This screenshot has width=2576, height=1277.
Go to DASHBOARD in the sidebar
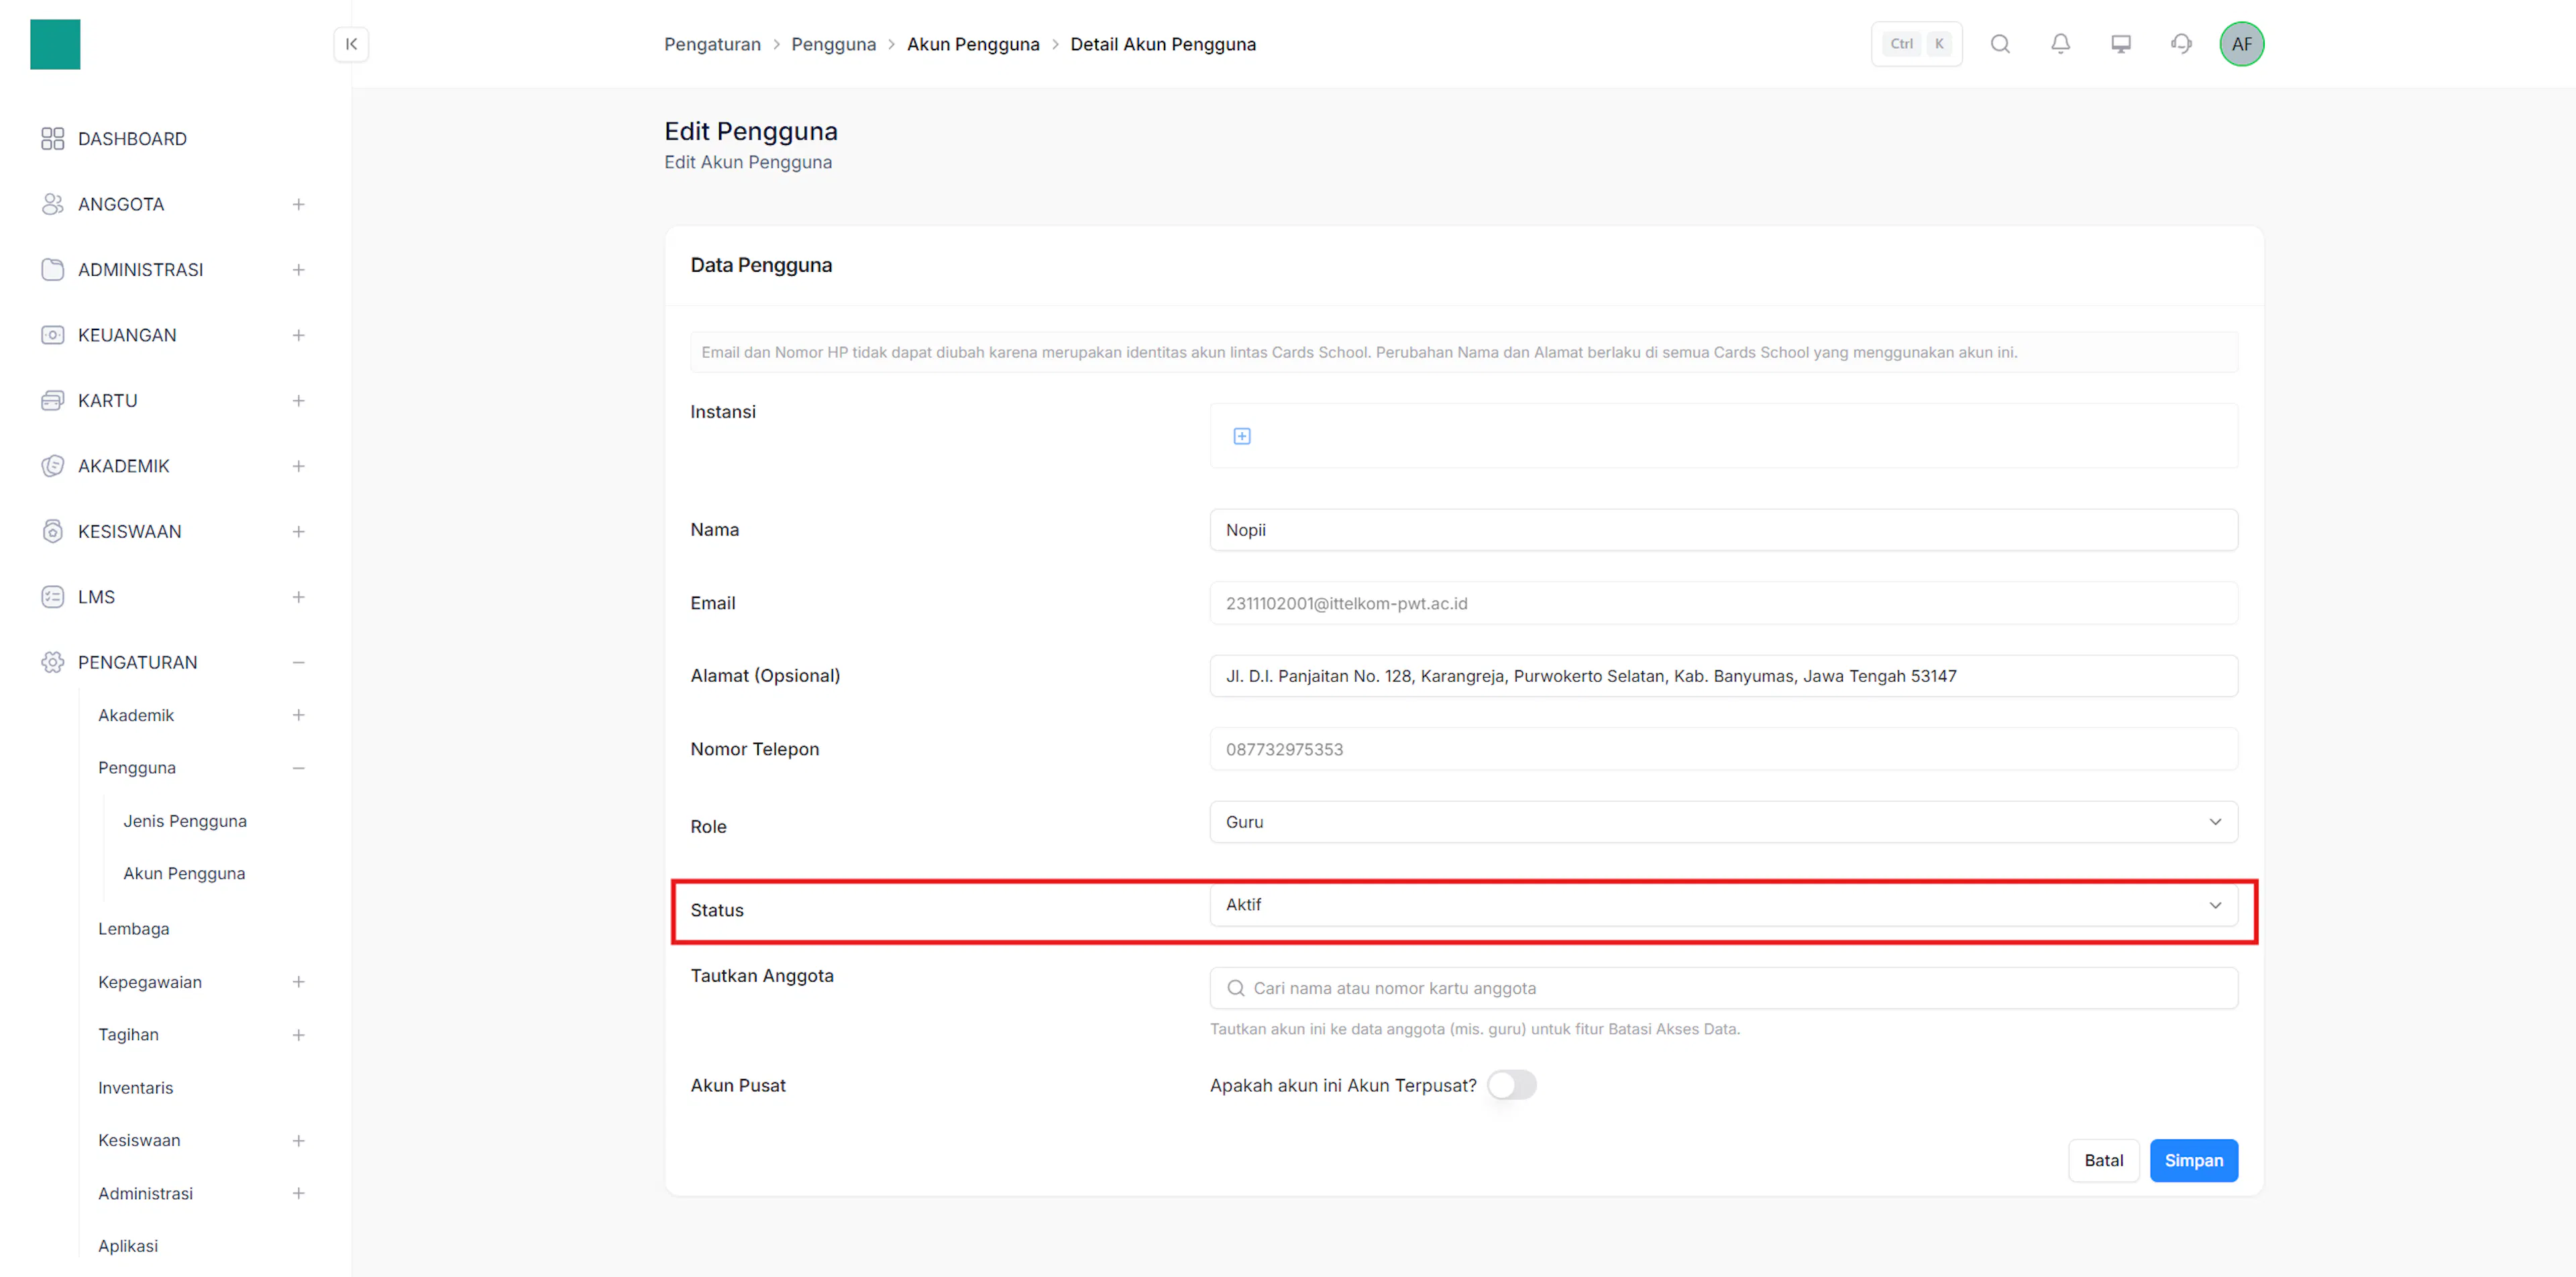(132, 139)
